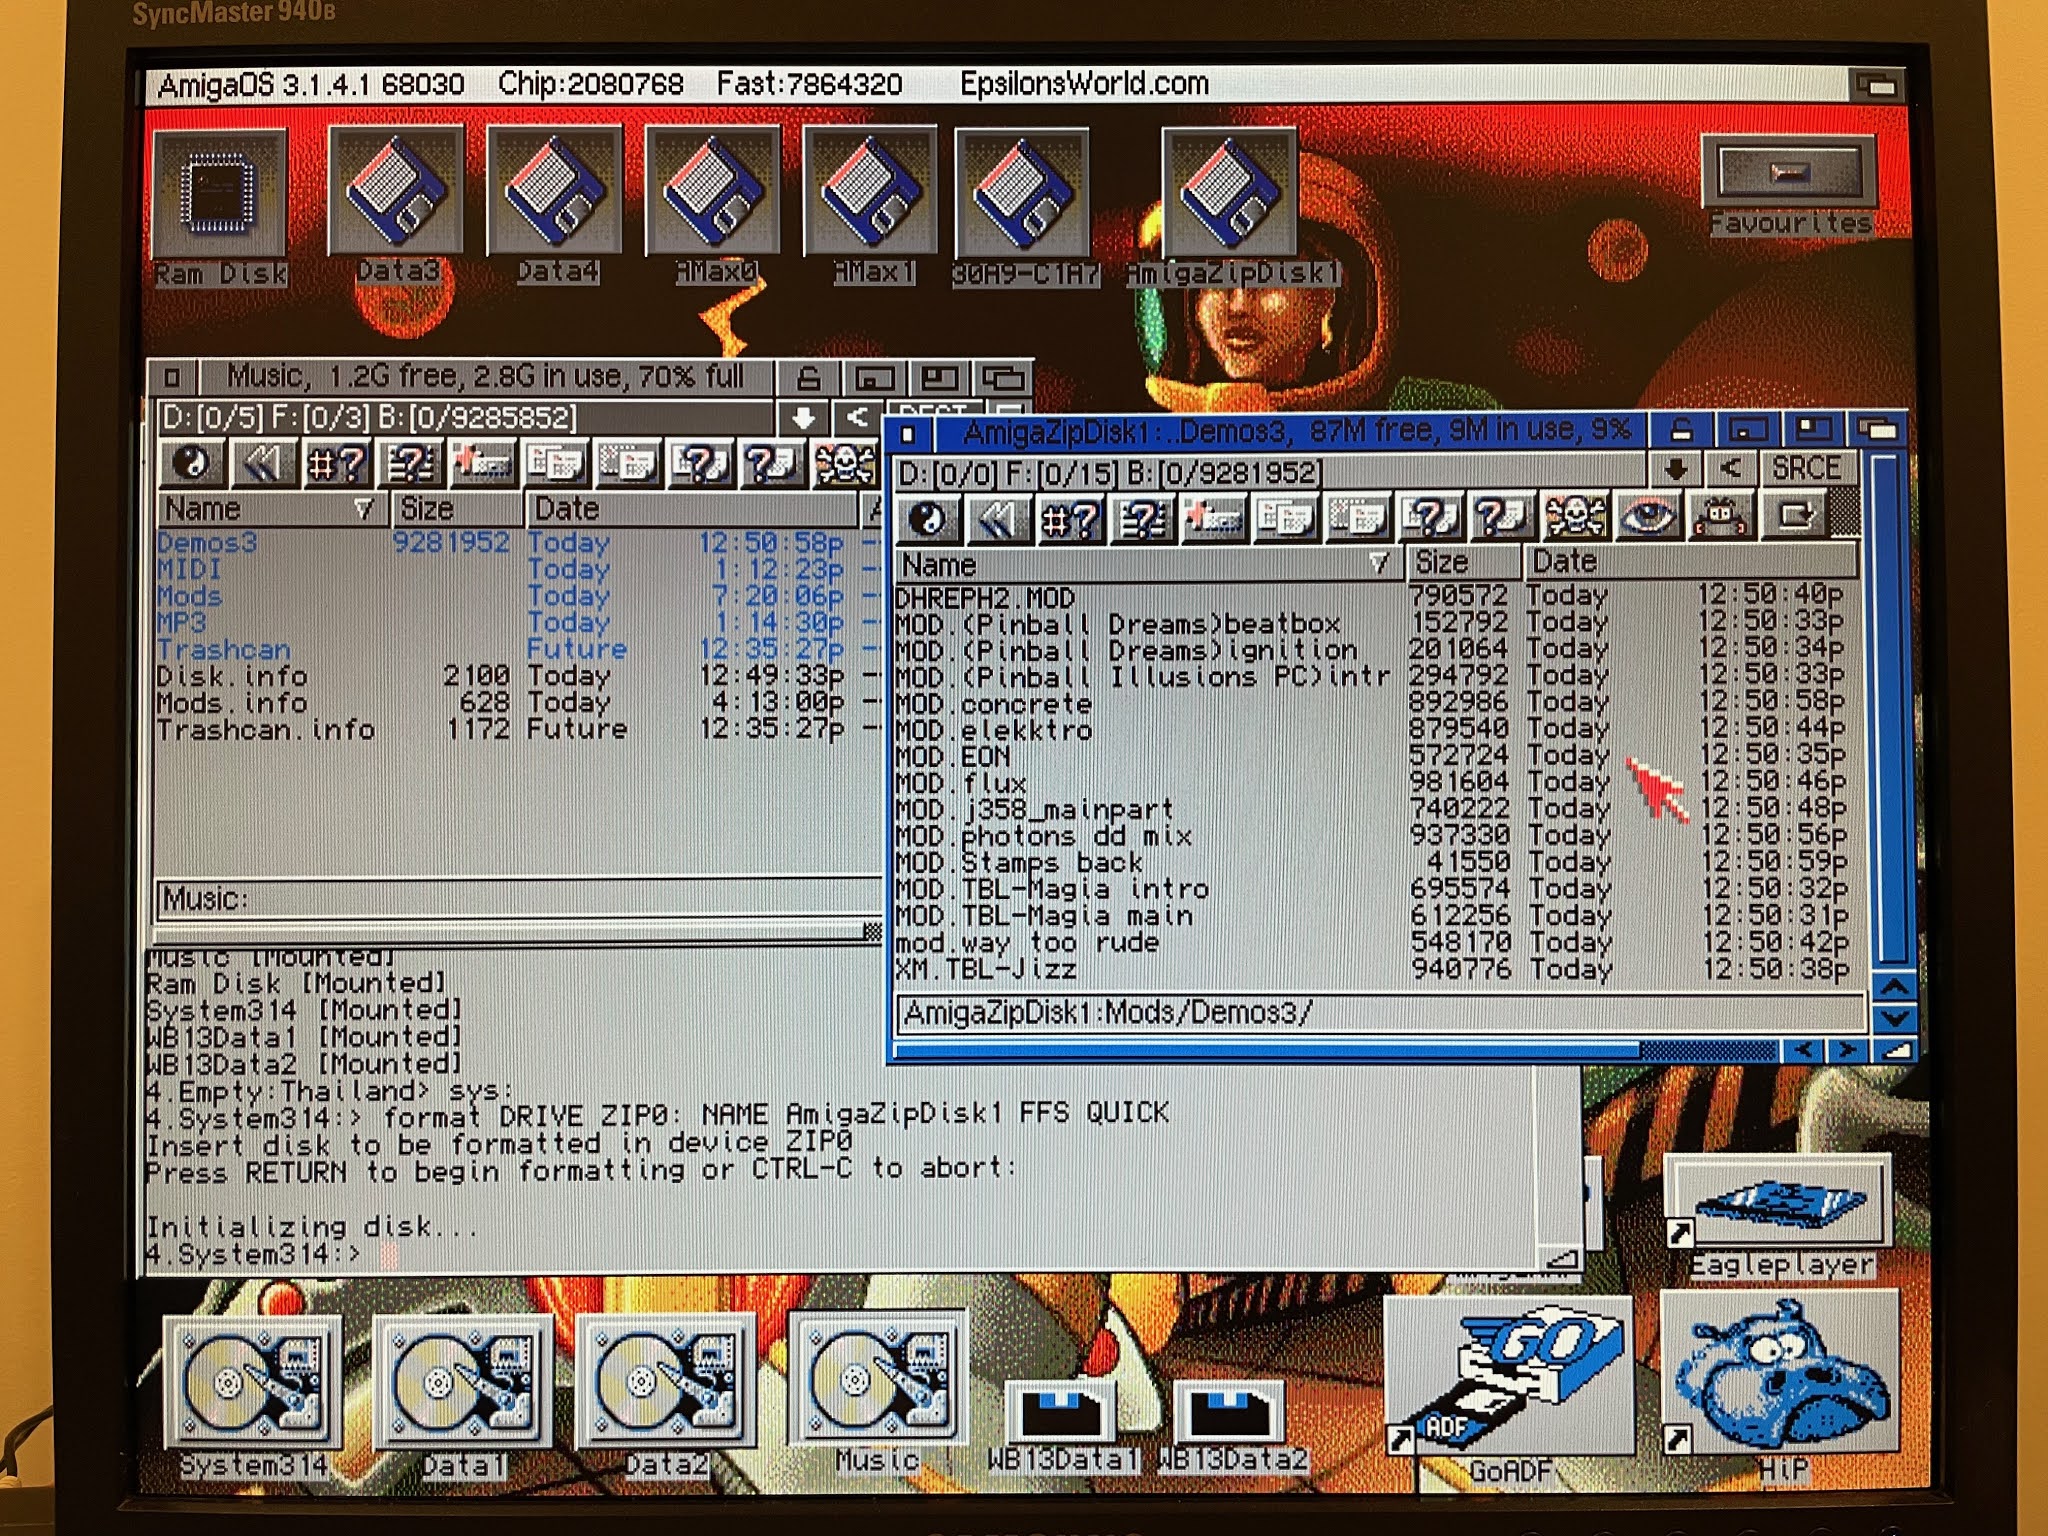Open the down-arrow popup in Demos3 status bar

[x=1676, y=469]
